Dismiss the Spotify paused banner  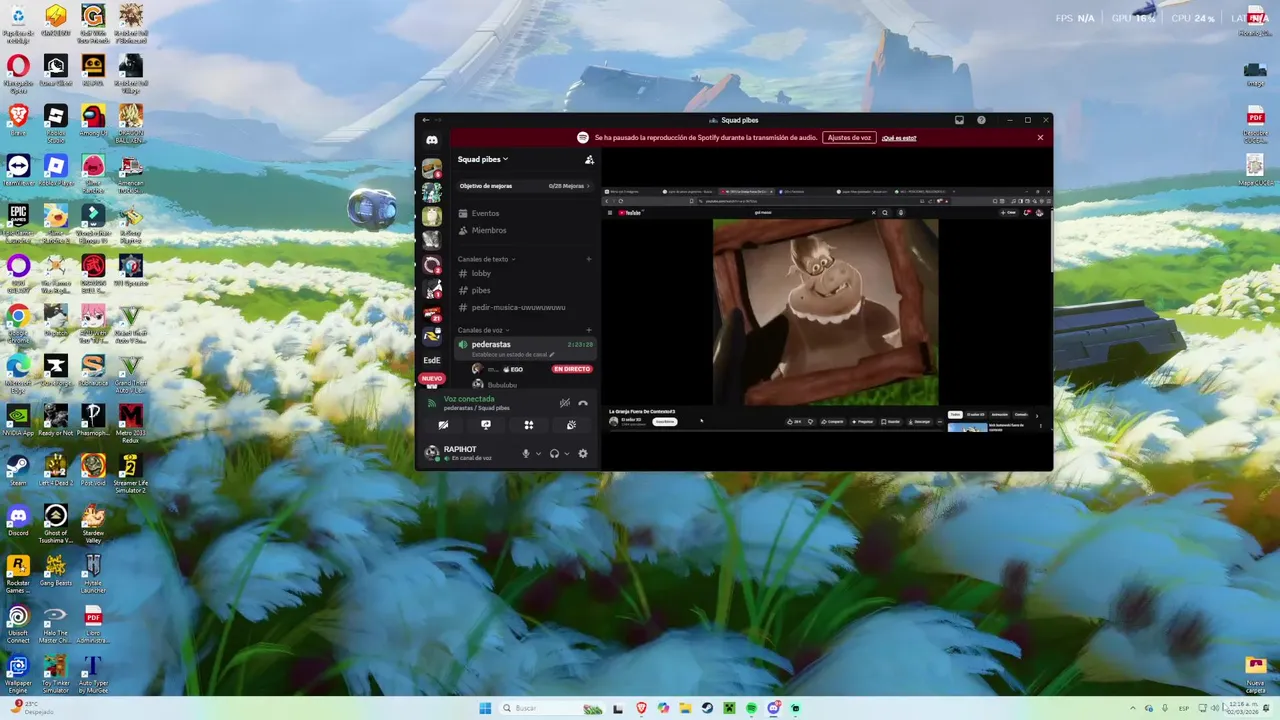[x=1040, y=138]
